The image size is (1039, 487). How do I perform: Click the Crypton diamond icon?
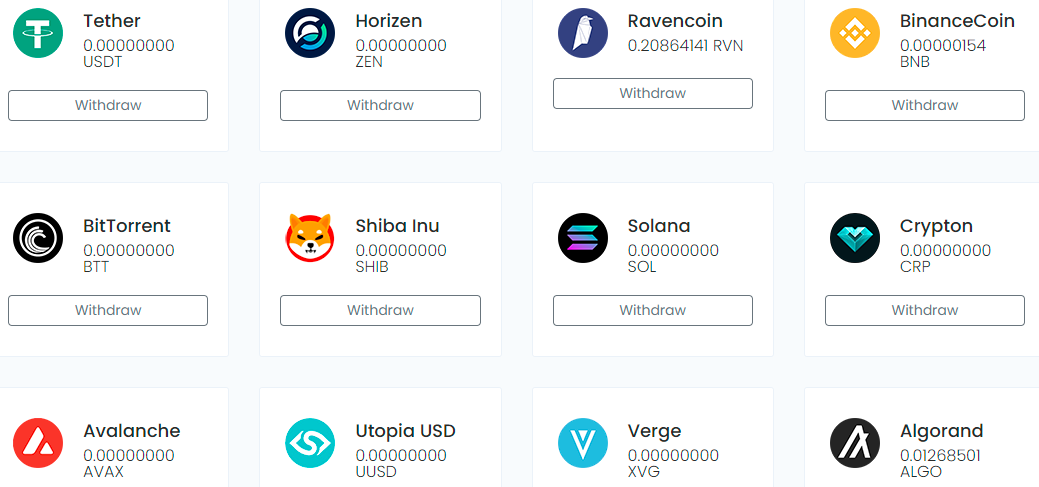855,238
